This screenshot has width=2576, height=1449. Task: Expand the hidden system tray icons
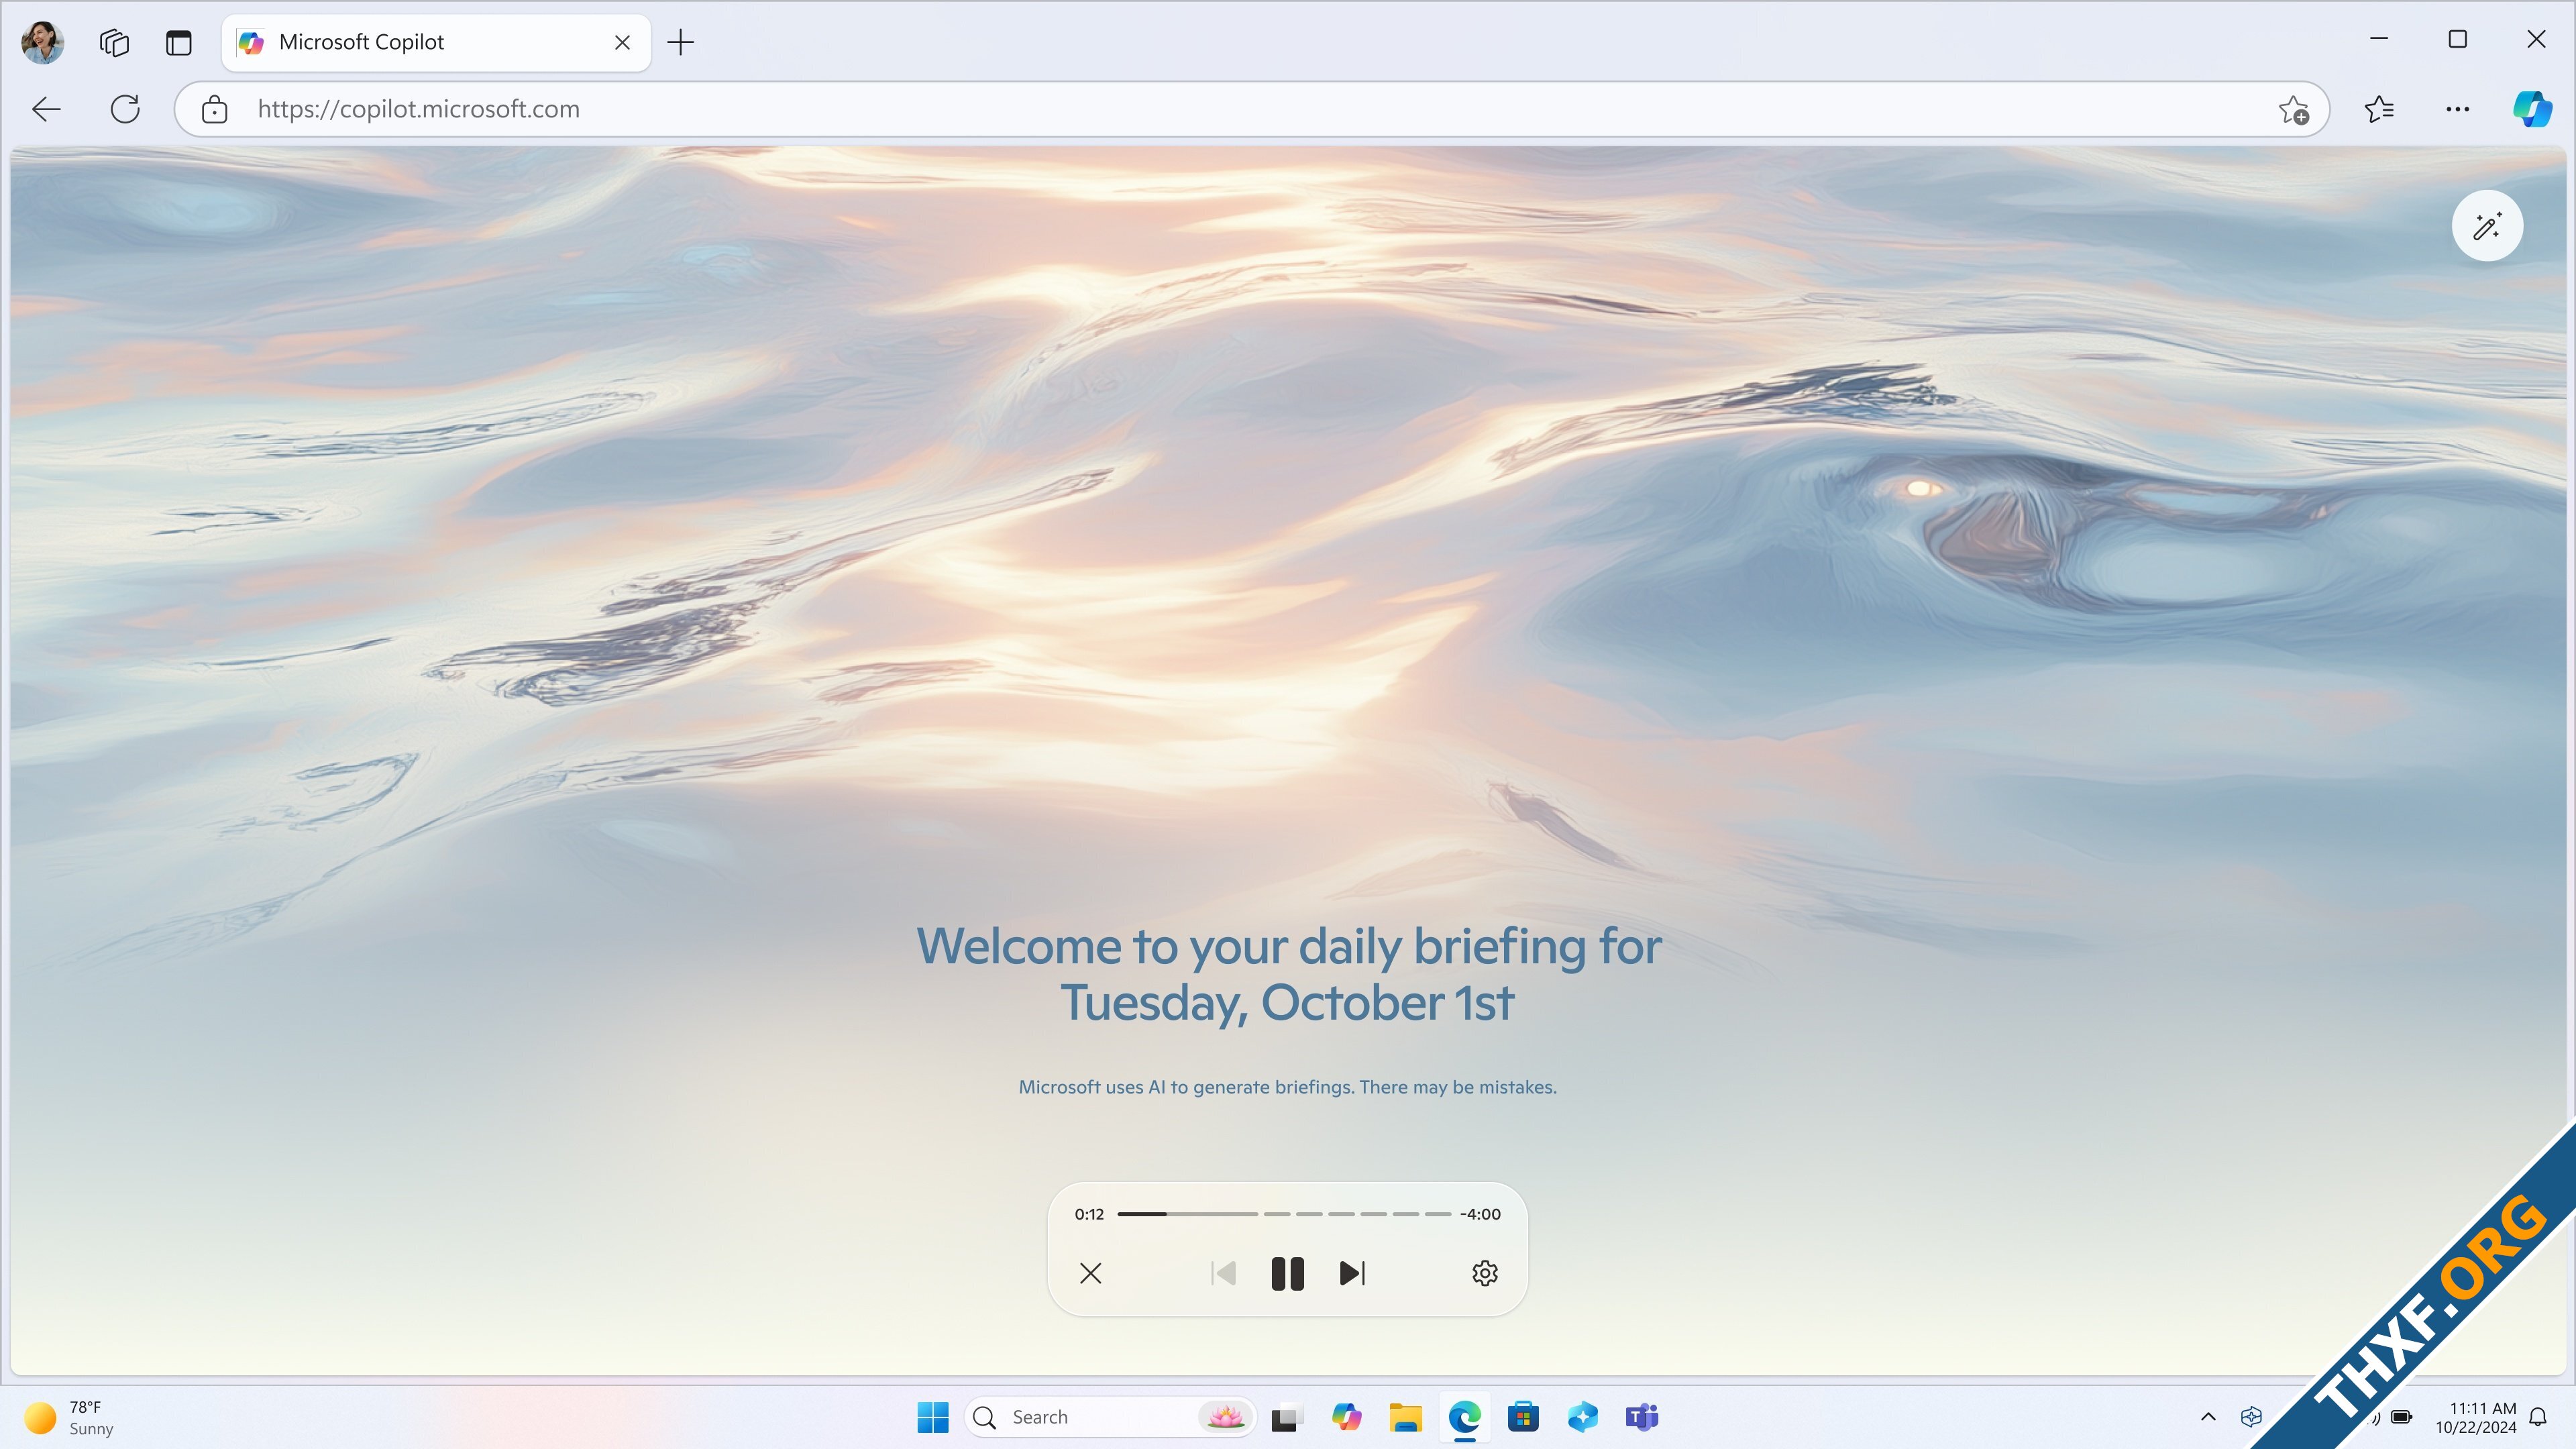[x=2209, y=1417]
